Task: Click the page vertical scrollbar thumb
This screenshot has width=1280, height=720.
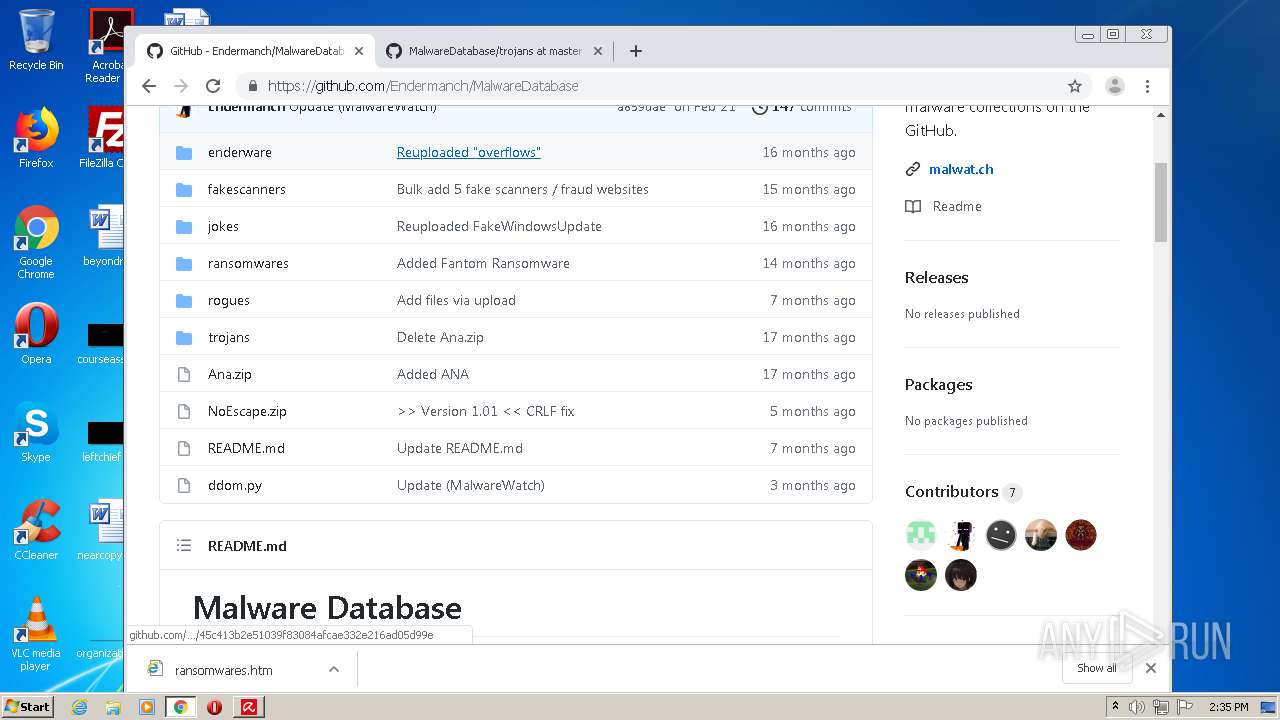Action: coord(1161,202)
